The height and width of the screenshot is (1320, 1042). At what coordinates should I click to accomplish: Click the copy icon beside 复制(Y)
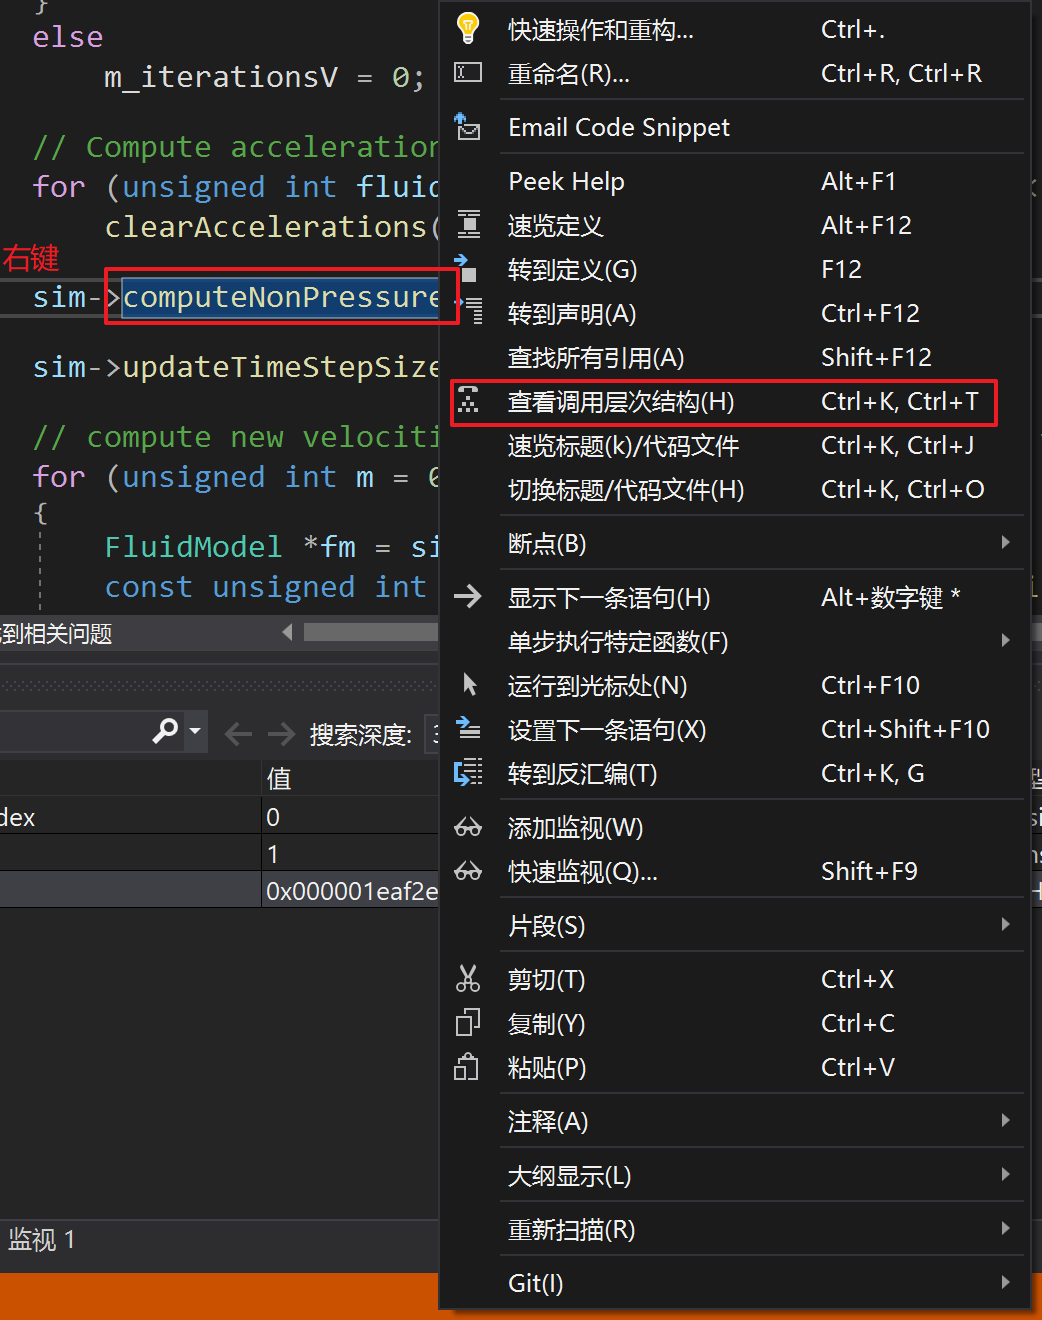point(468,1023)
